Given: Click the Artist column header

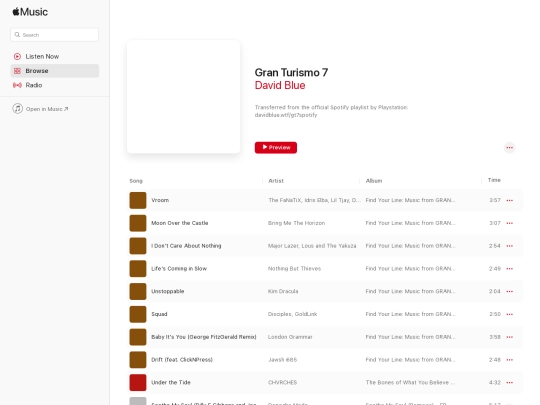Looking at the screenshot, I should pyautogui.click(x=276, y=180).
